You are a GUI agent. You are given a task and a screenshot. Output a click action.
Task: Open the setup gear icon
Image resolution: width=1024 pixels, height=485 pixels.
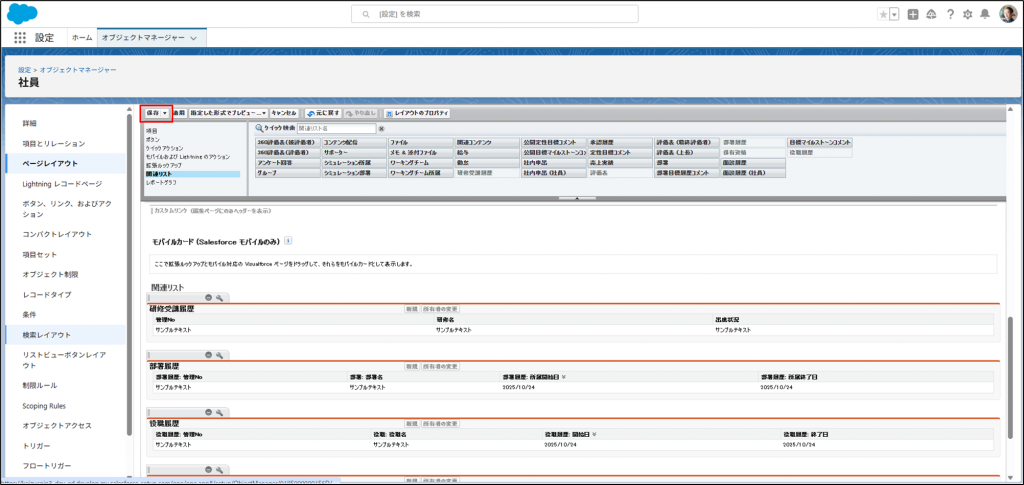[x=967, y=14]
